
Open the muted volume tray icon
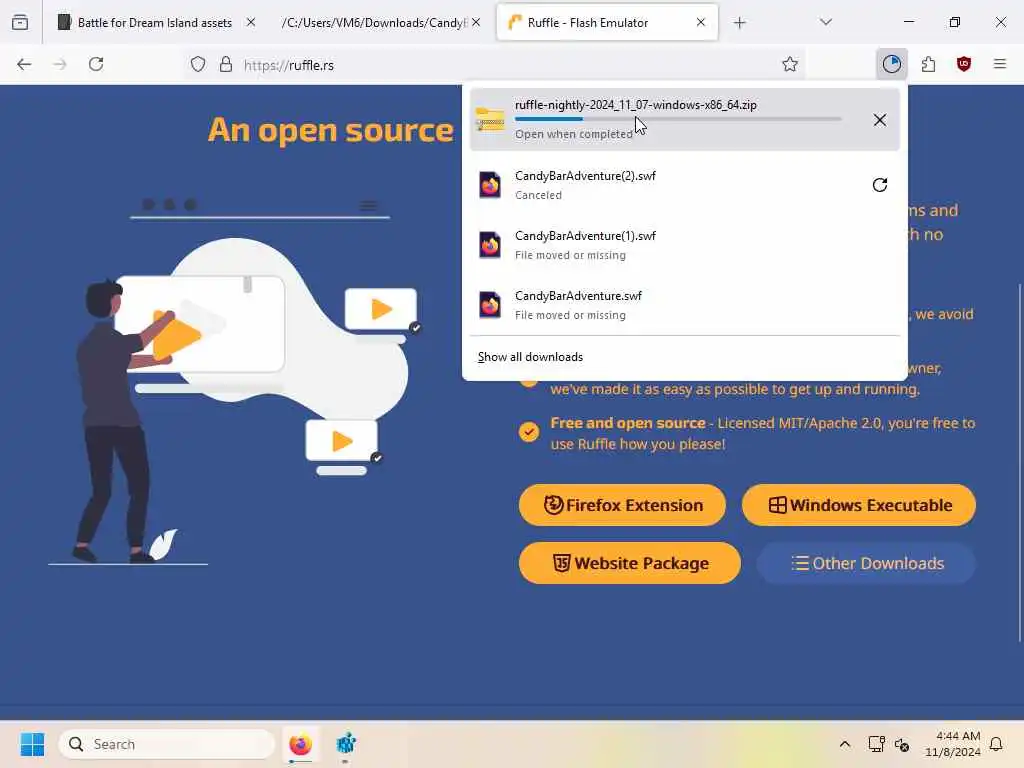click(903, 744)
